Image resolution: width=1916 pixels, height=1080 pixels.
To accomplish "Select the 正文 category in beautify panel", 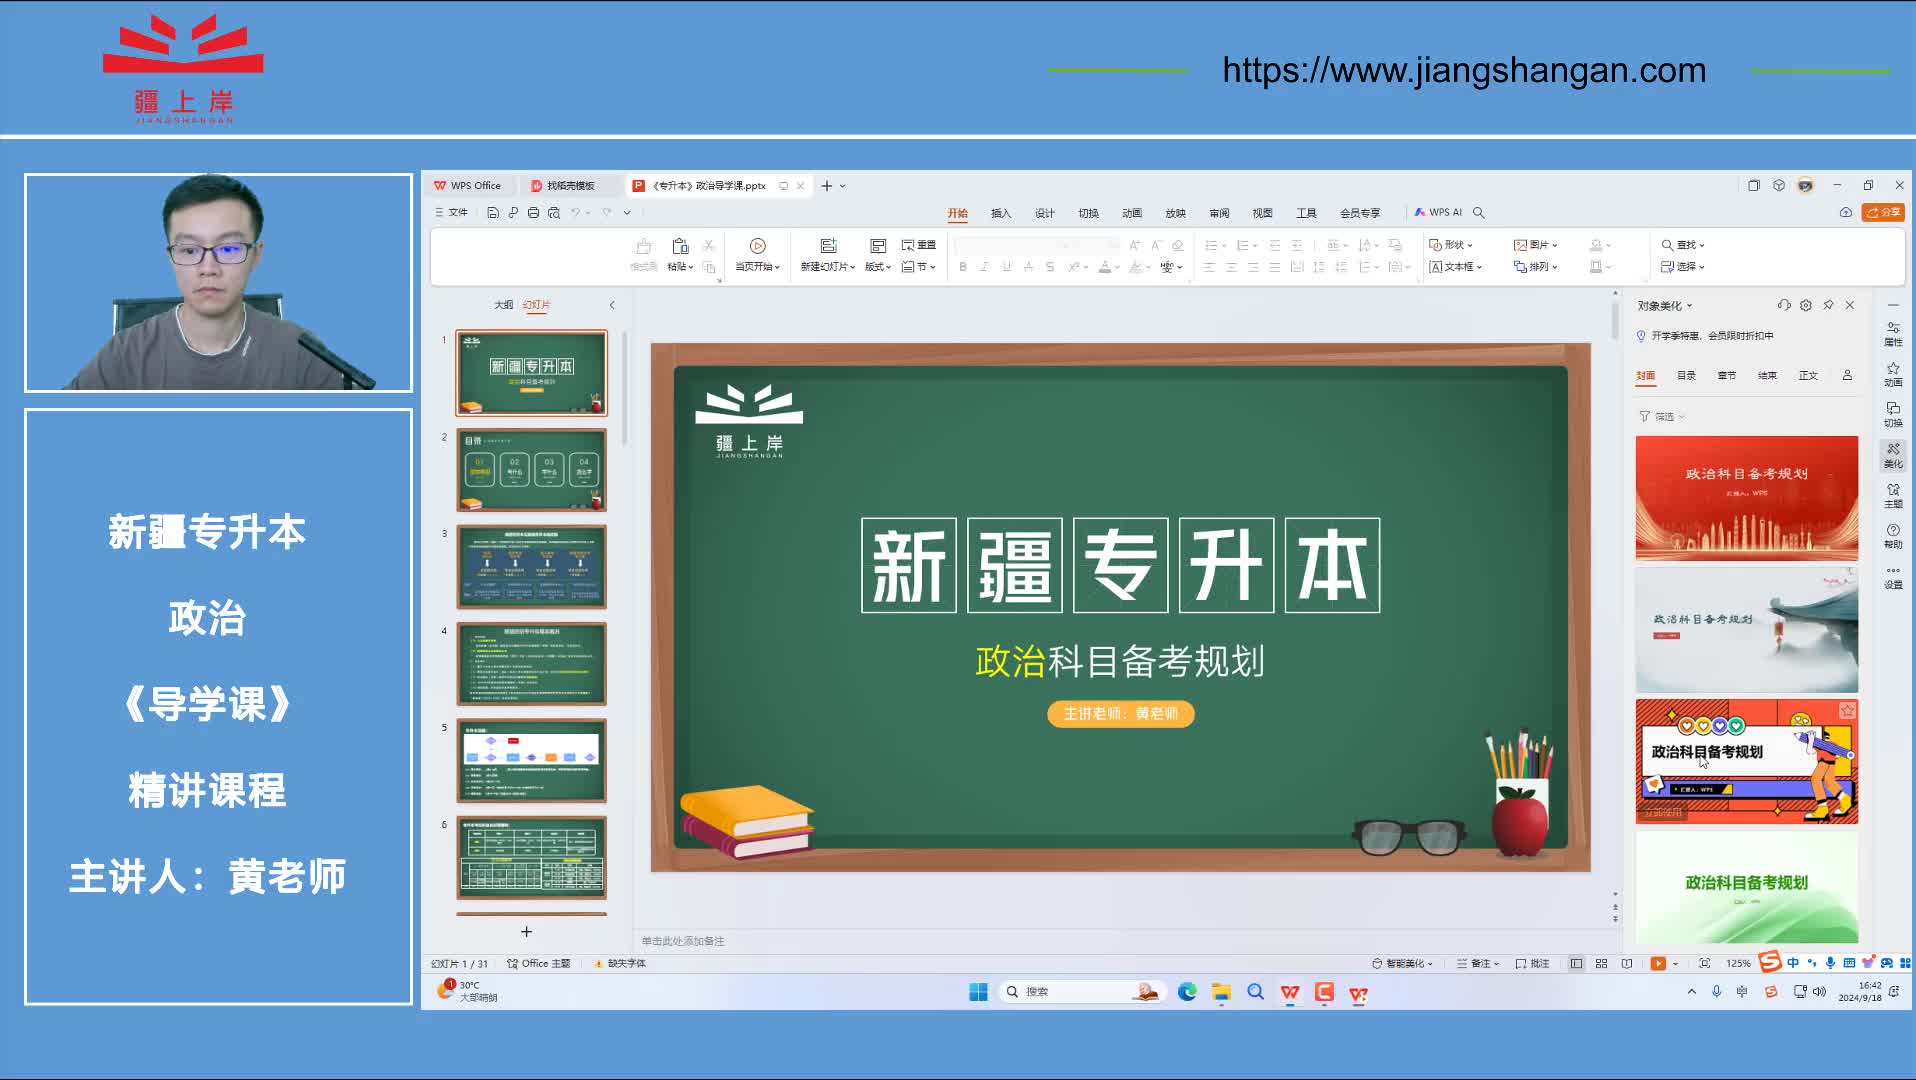I will 1808,376.
